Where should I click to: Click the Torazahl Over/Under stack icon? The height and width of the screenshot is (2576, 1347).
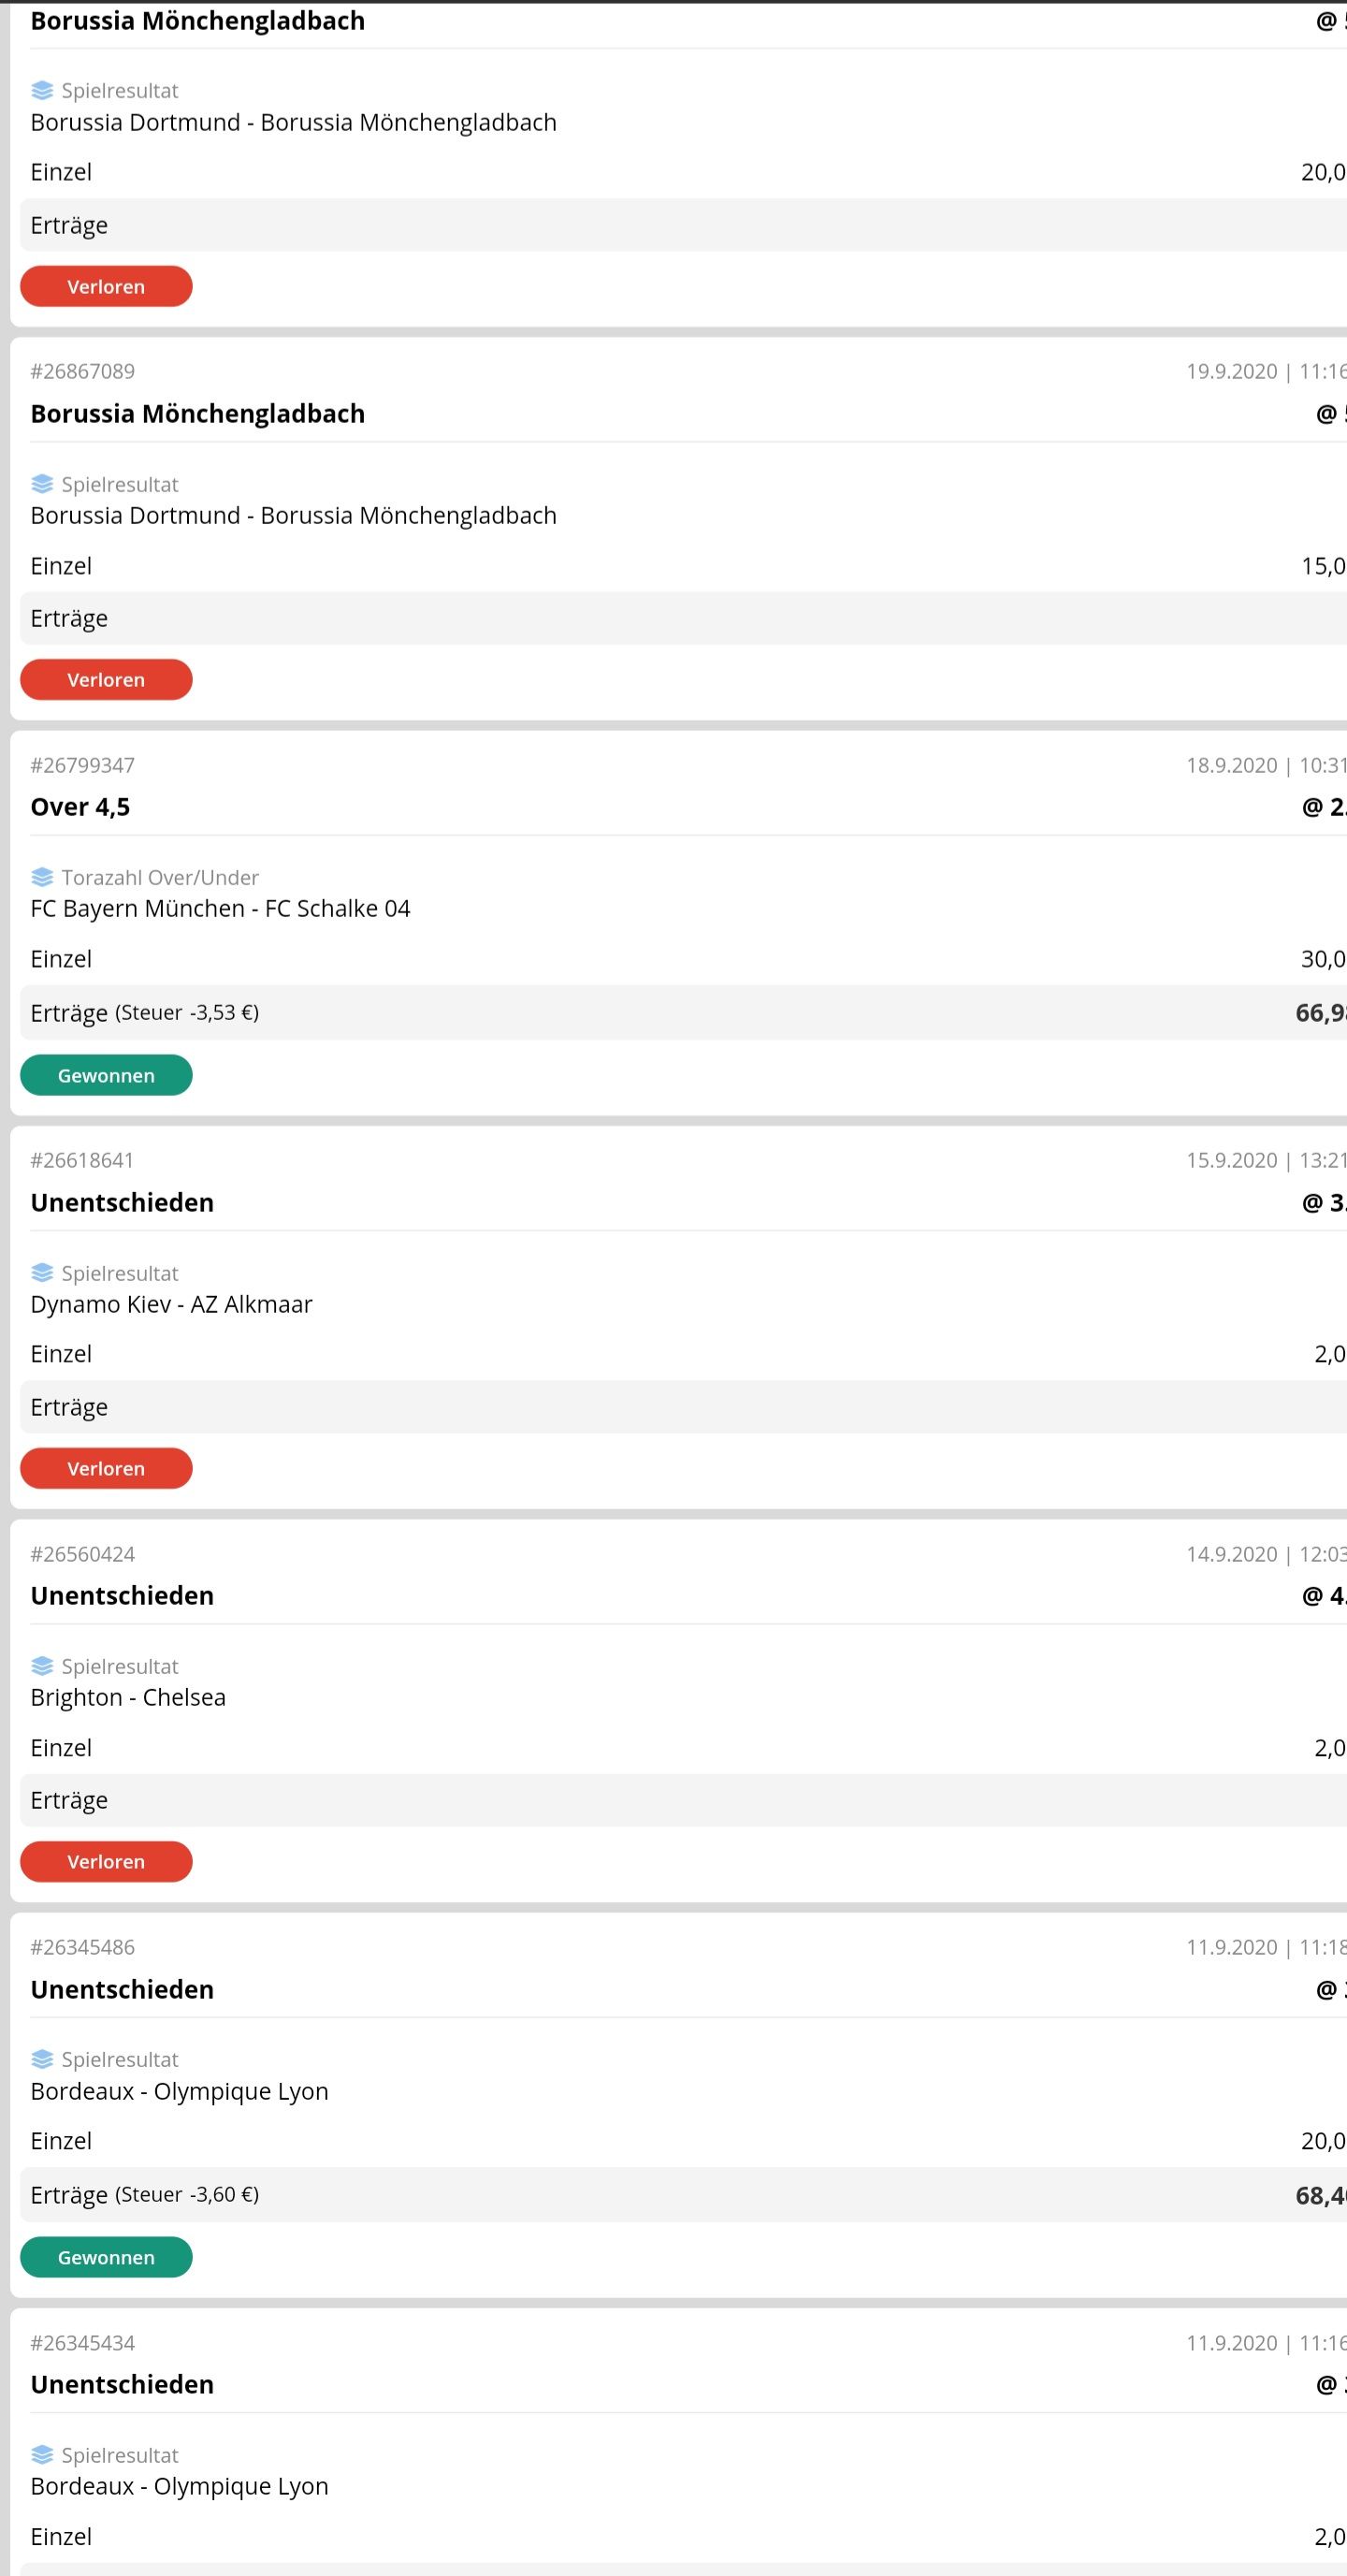coord(42,877)
